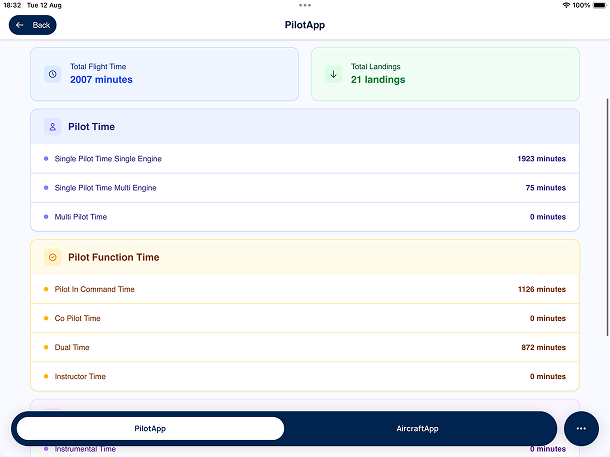
Task: Click the 75 minutes value
Action: [x=545, y=188]
